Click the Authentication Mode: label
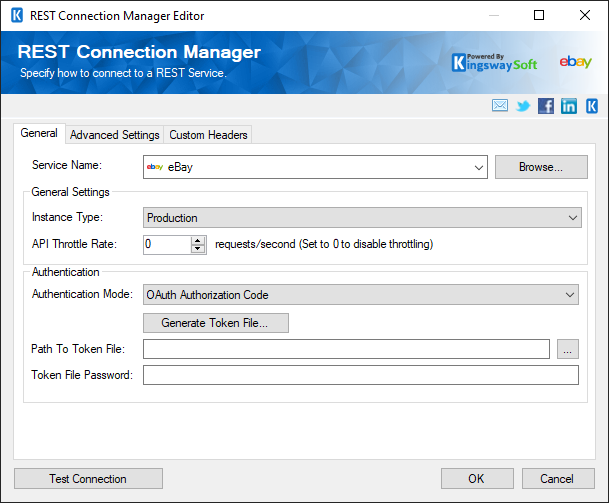This screenshot has width=609, height=503. click(x=82, y=294)
